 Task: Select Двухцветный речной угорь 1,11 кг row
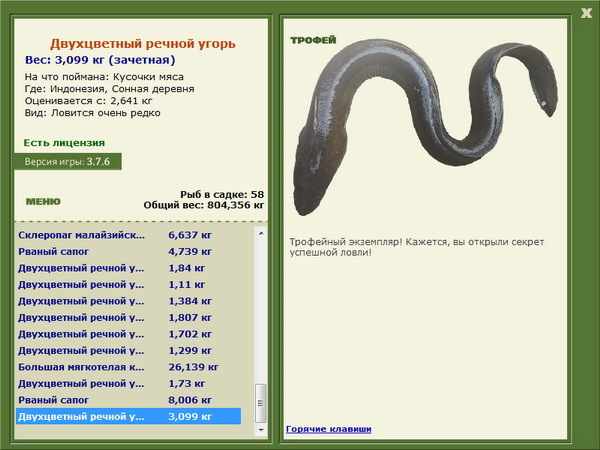[x=129, y=284]
